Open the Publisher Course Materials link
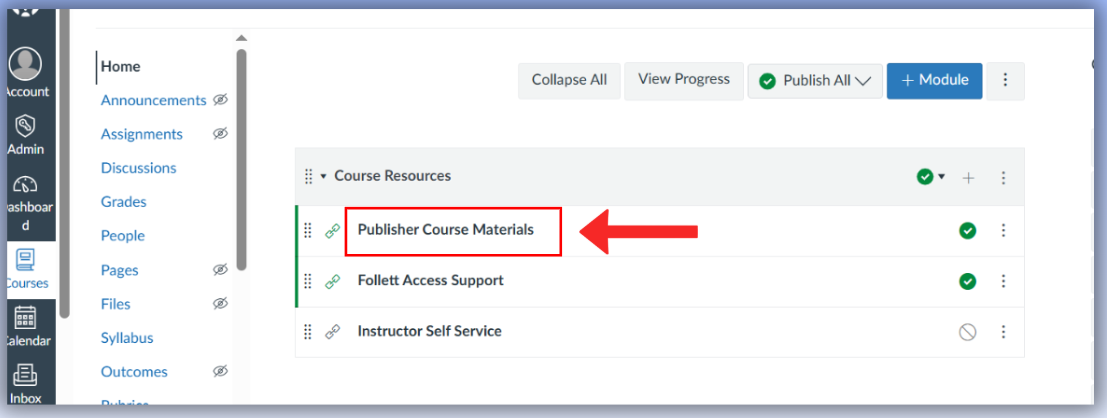Viewport: 1107px width, 418px height. [445, 229]
